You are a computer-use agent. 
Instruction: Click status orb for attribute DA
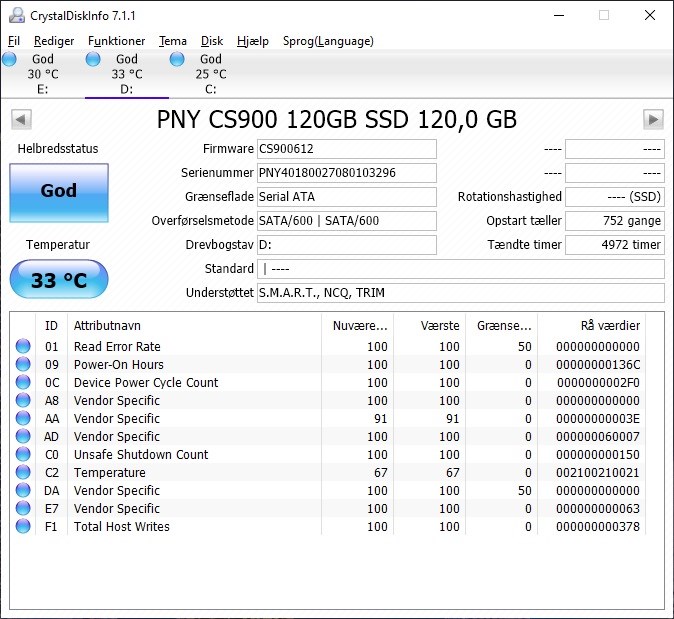[x=23, y=490]
